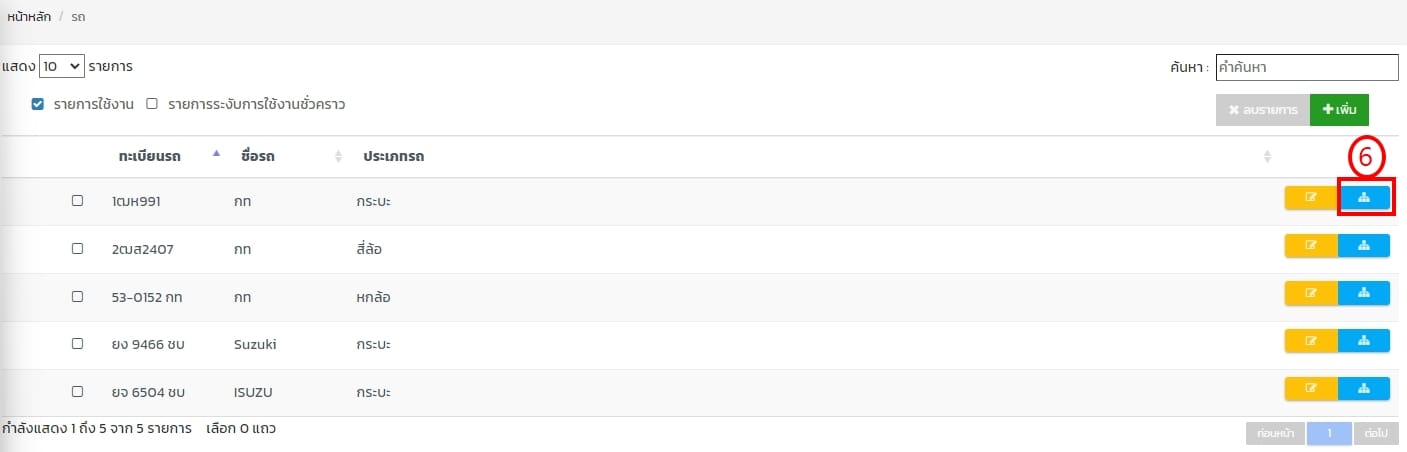
Task: Go to หน้าหลัก breadcrumb
Action: tap(29, 18)
